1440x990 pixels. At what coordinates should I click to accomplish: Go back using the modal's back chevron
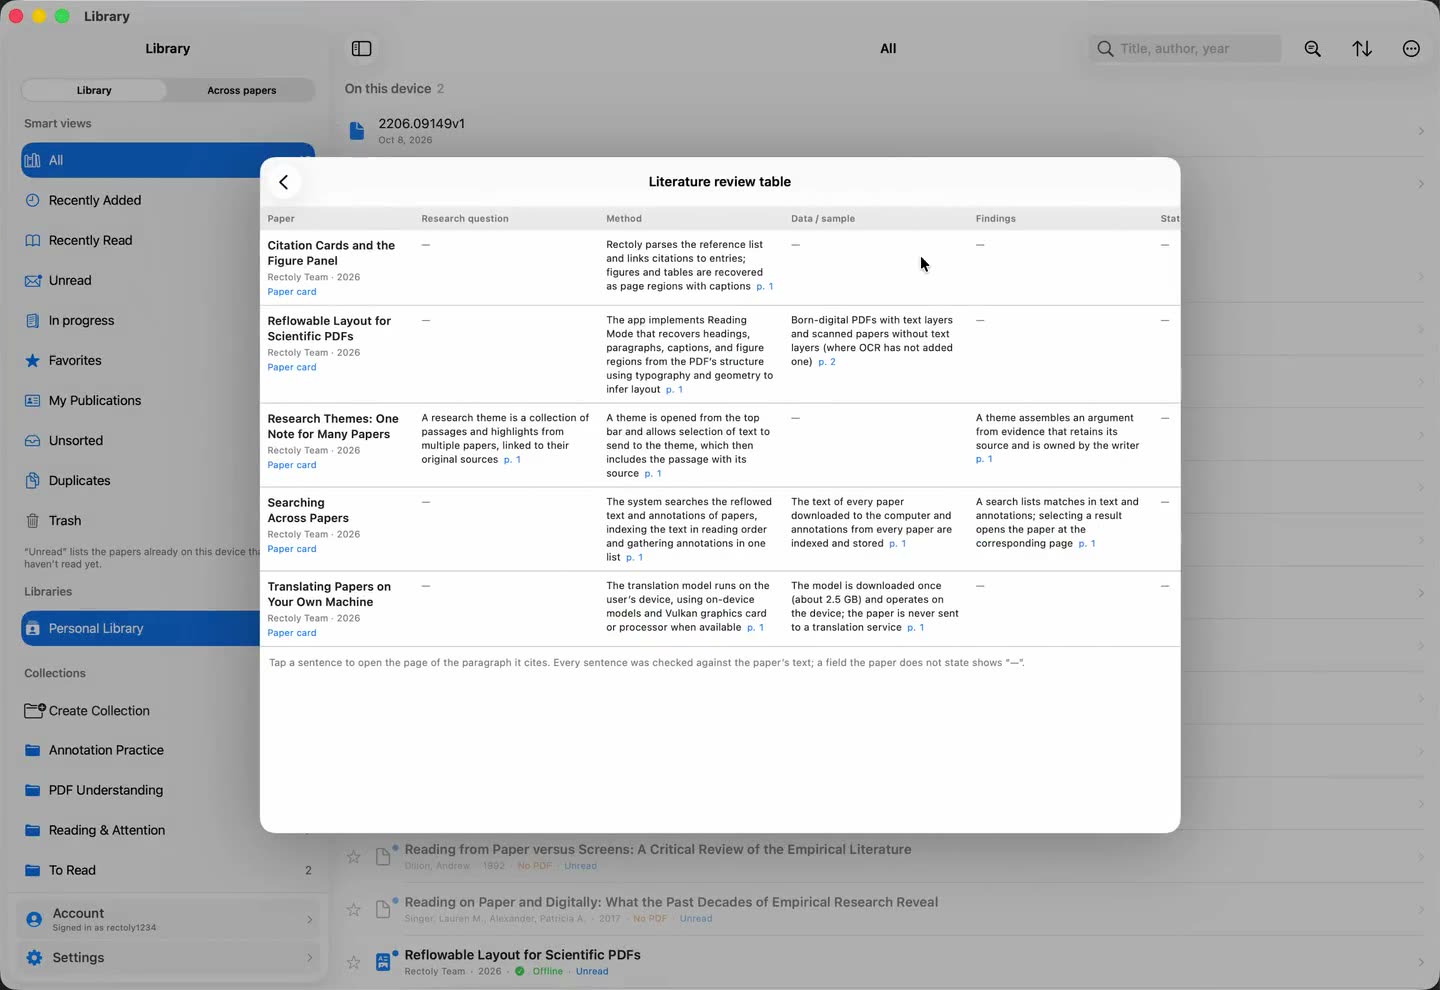pyautogui.click(x=284, y=182)
